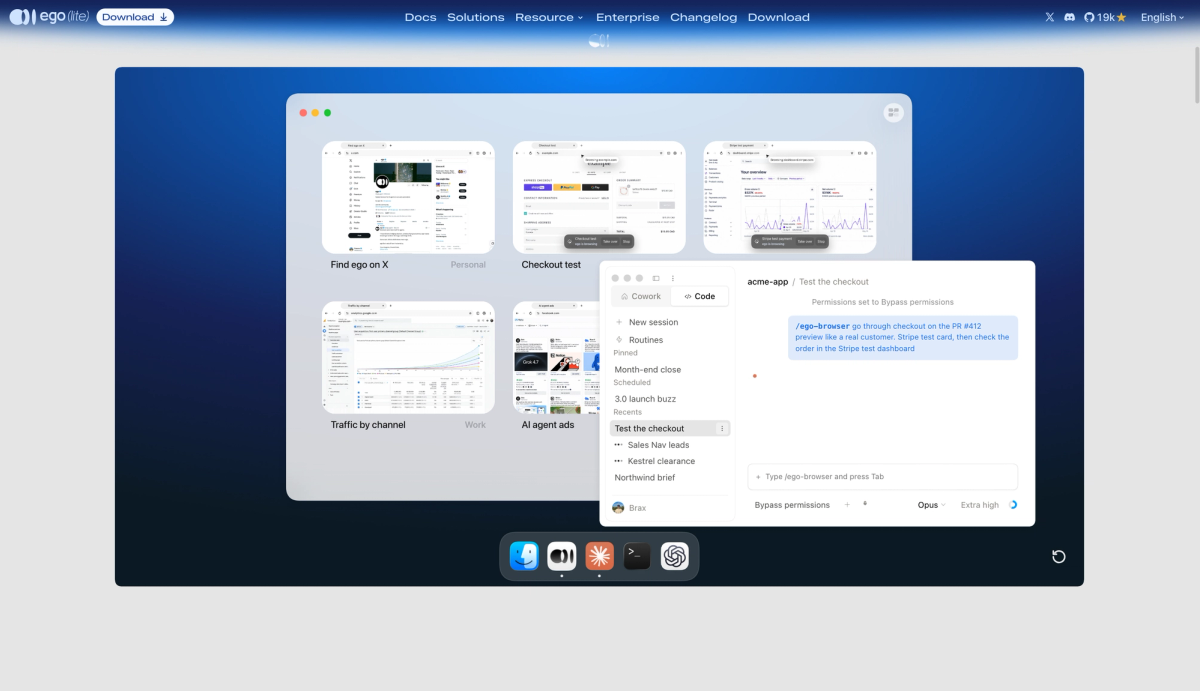Click the Brax user avatar
This screenshot has width=1200, height=691.
pos(618,508)
